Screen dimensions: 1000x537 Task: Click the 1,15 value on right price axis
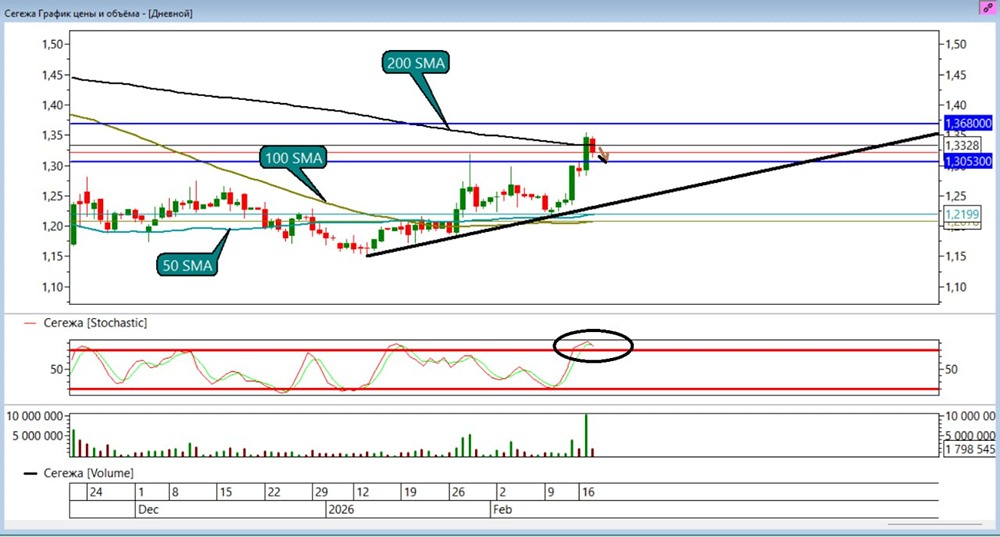(955, 256)
